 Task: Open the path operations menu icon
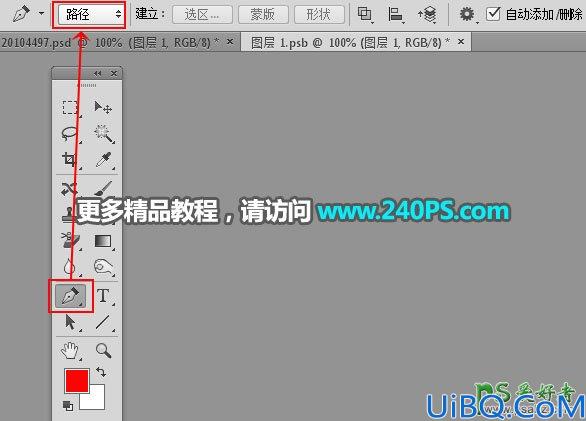365,15
